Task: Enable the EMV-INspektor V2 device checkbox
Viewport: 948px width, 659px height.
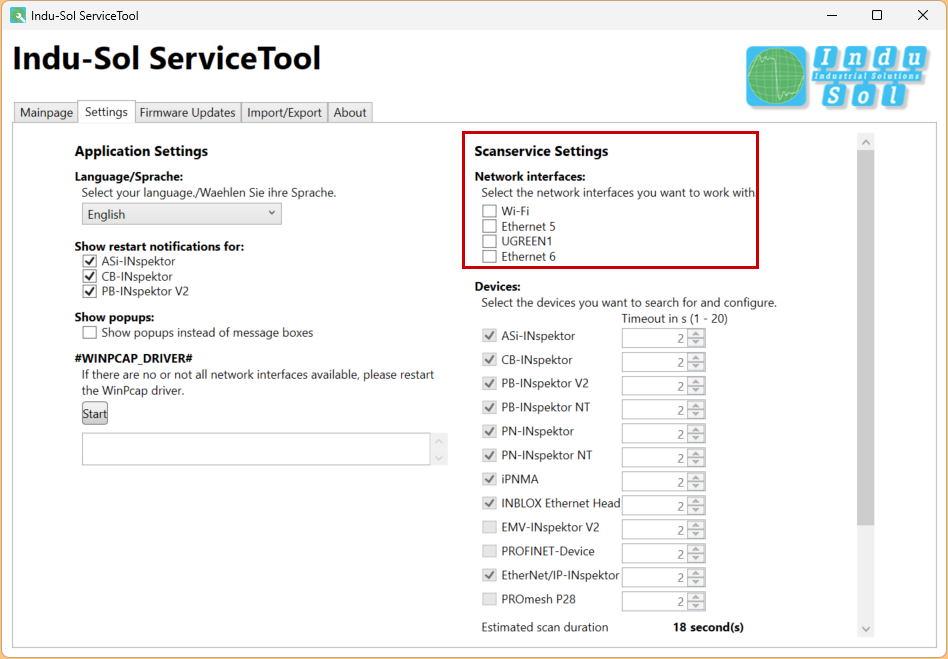Action: (x=489, y=527)
